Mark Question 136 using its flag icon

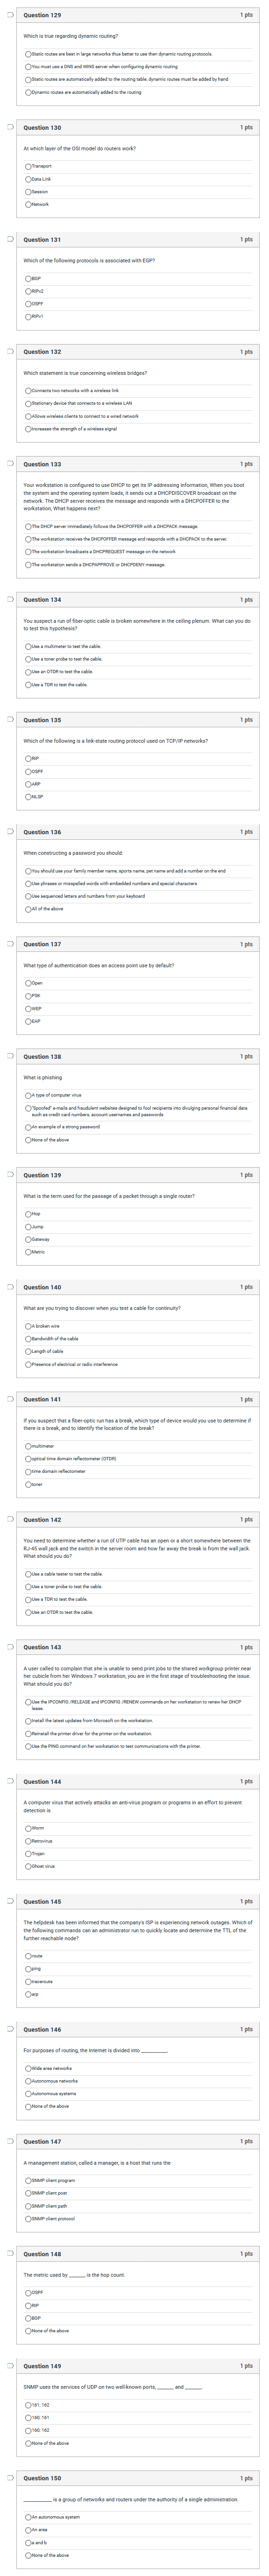(9, 831)
